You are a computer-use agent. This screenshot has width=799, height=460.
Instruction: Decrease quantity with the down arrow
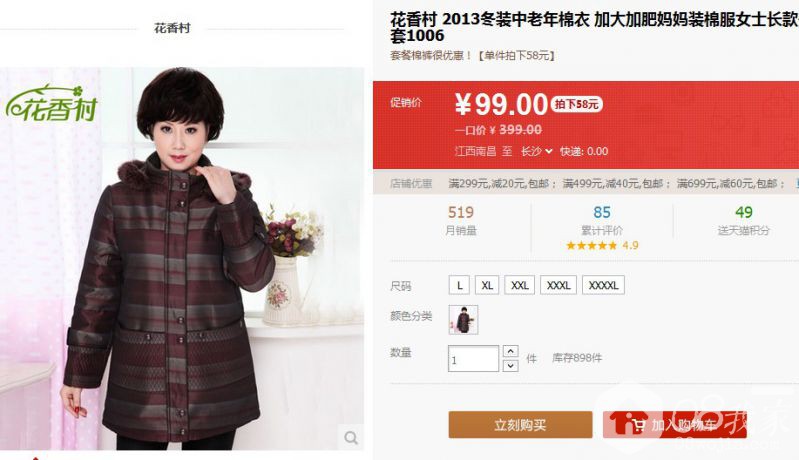tap(511, 365)
